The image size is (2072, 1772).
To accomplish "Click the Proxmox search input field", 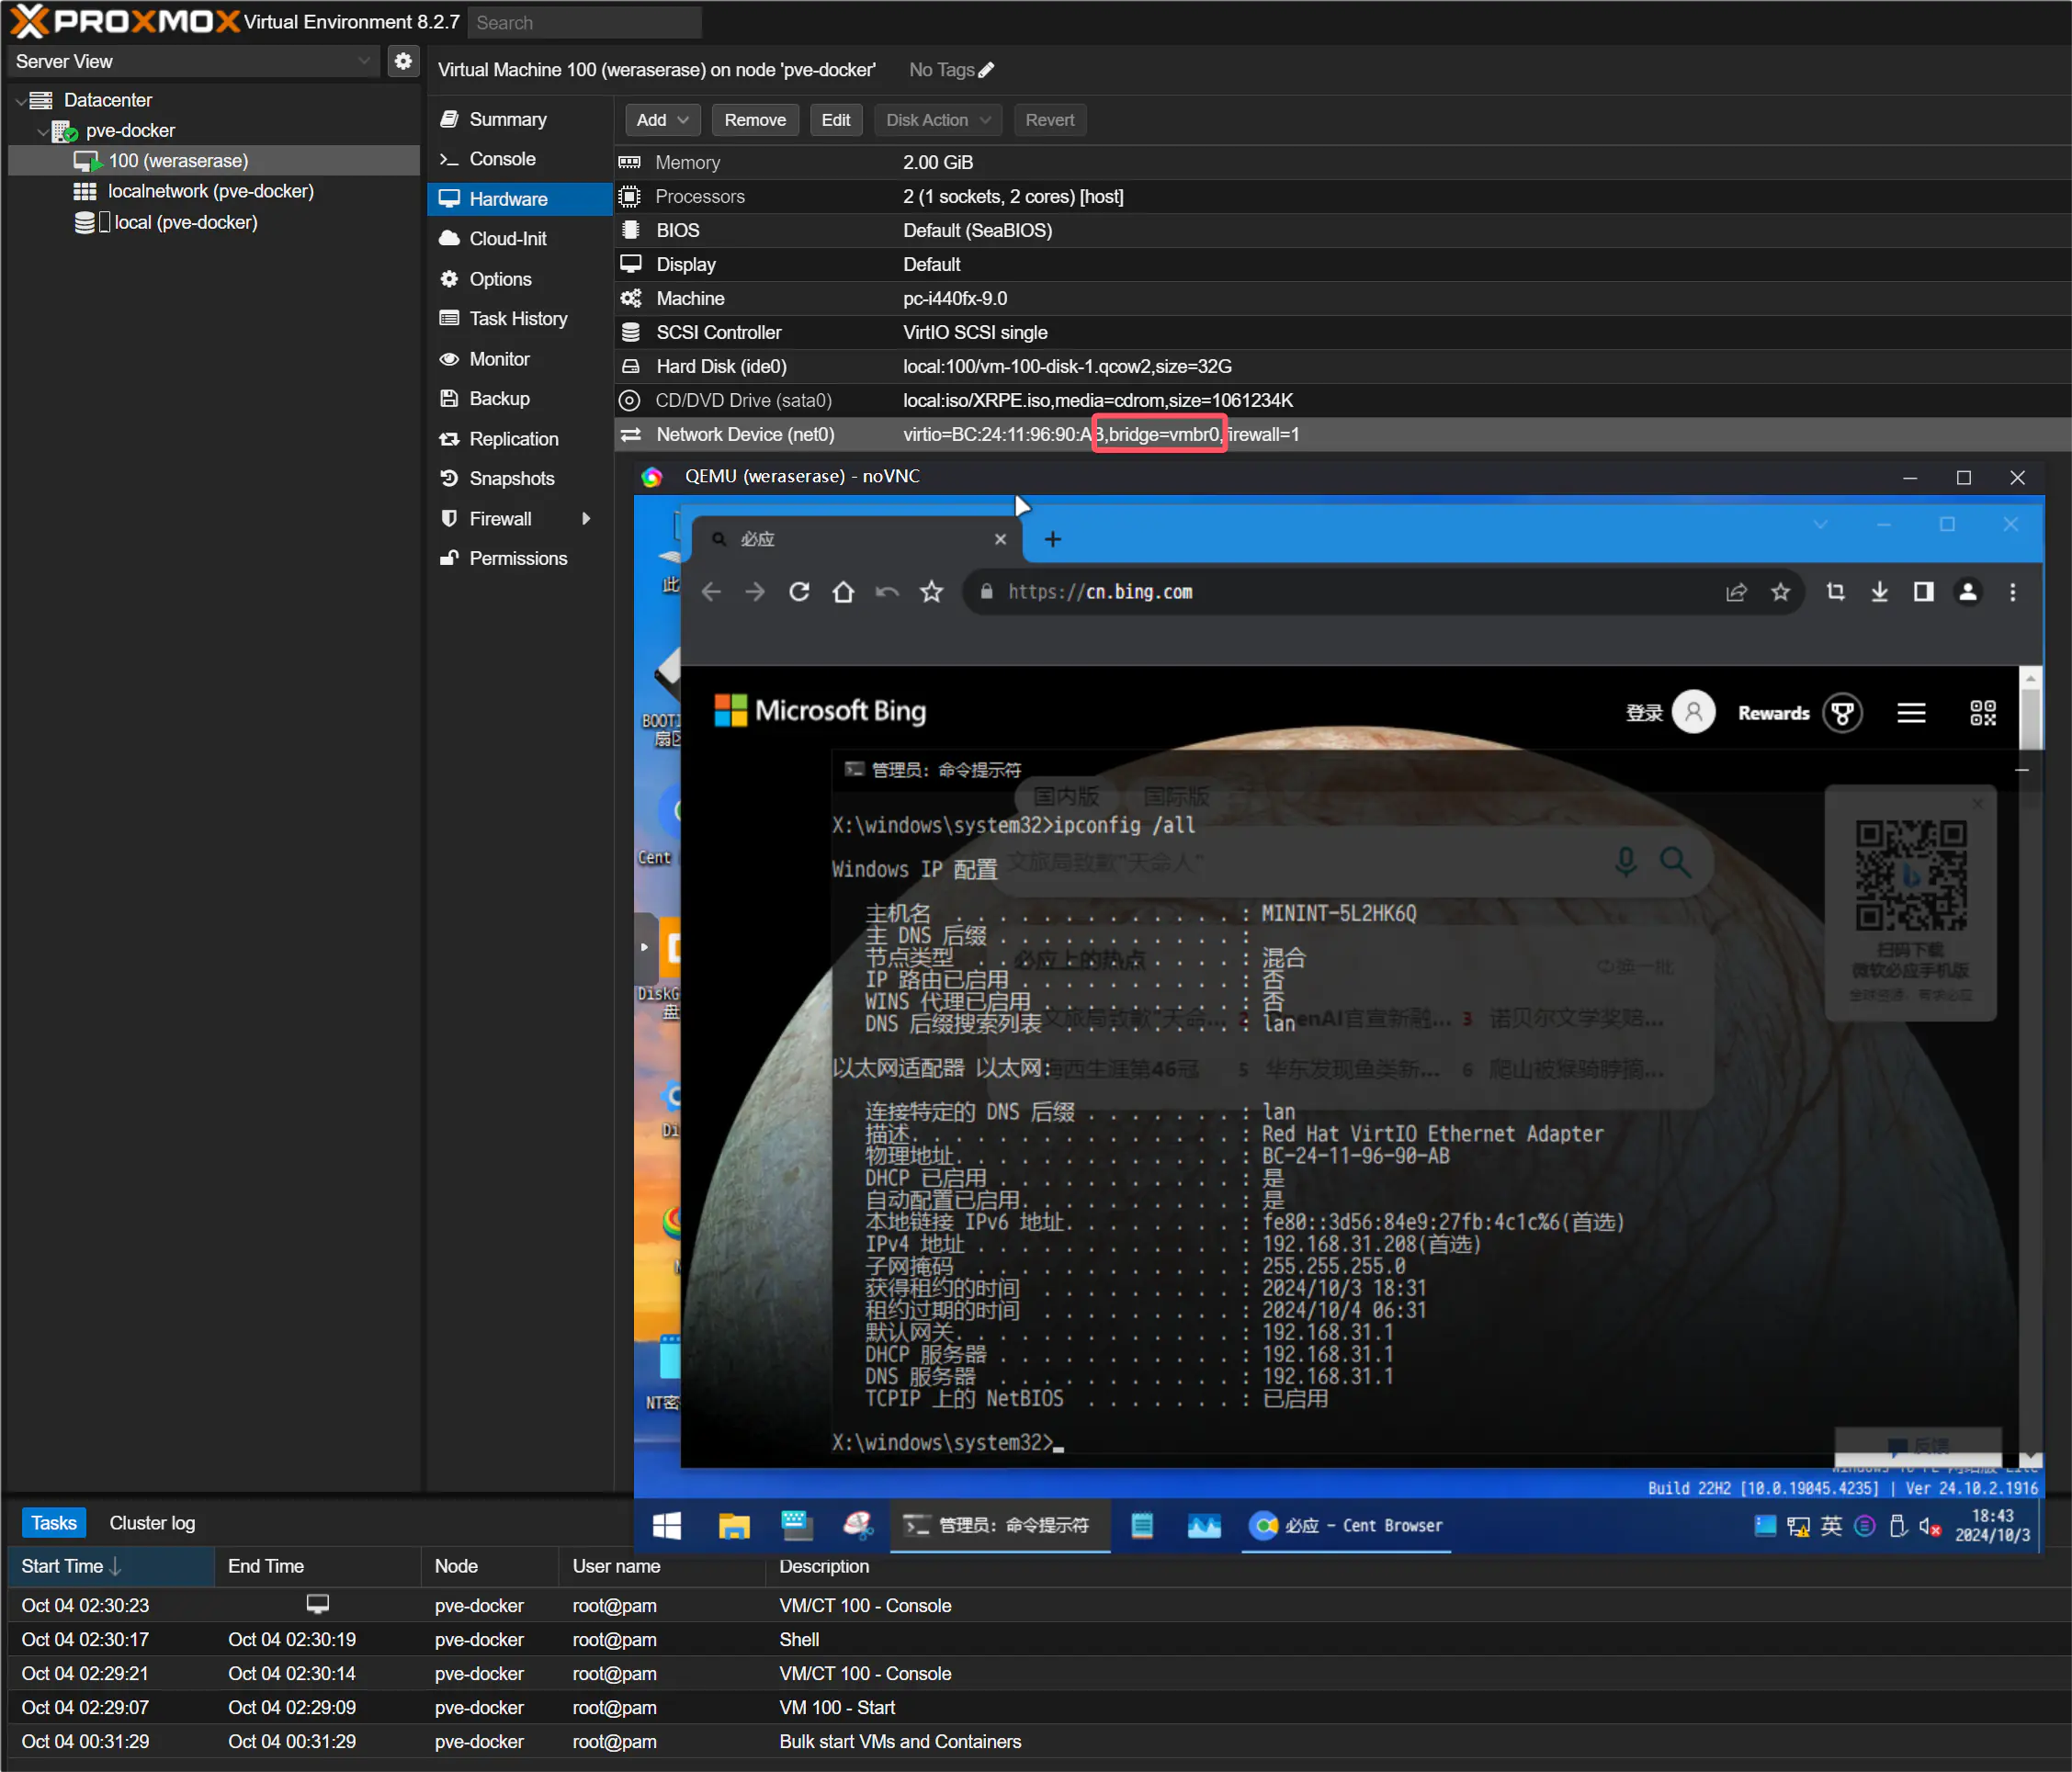I will click(585, 22).
